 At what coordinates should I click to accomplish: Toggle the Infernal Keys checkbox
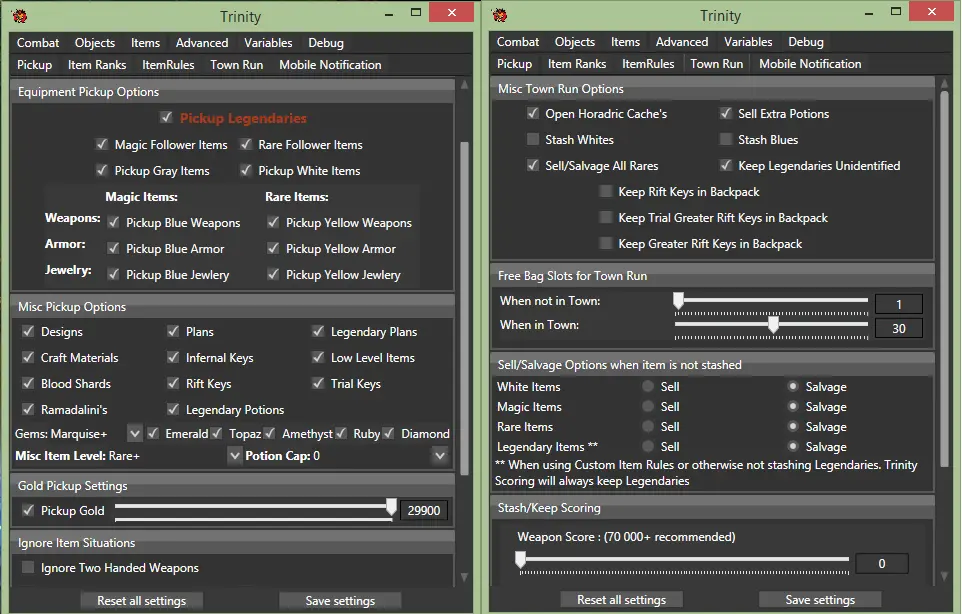tap(174, 357)
